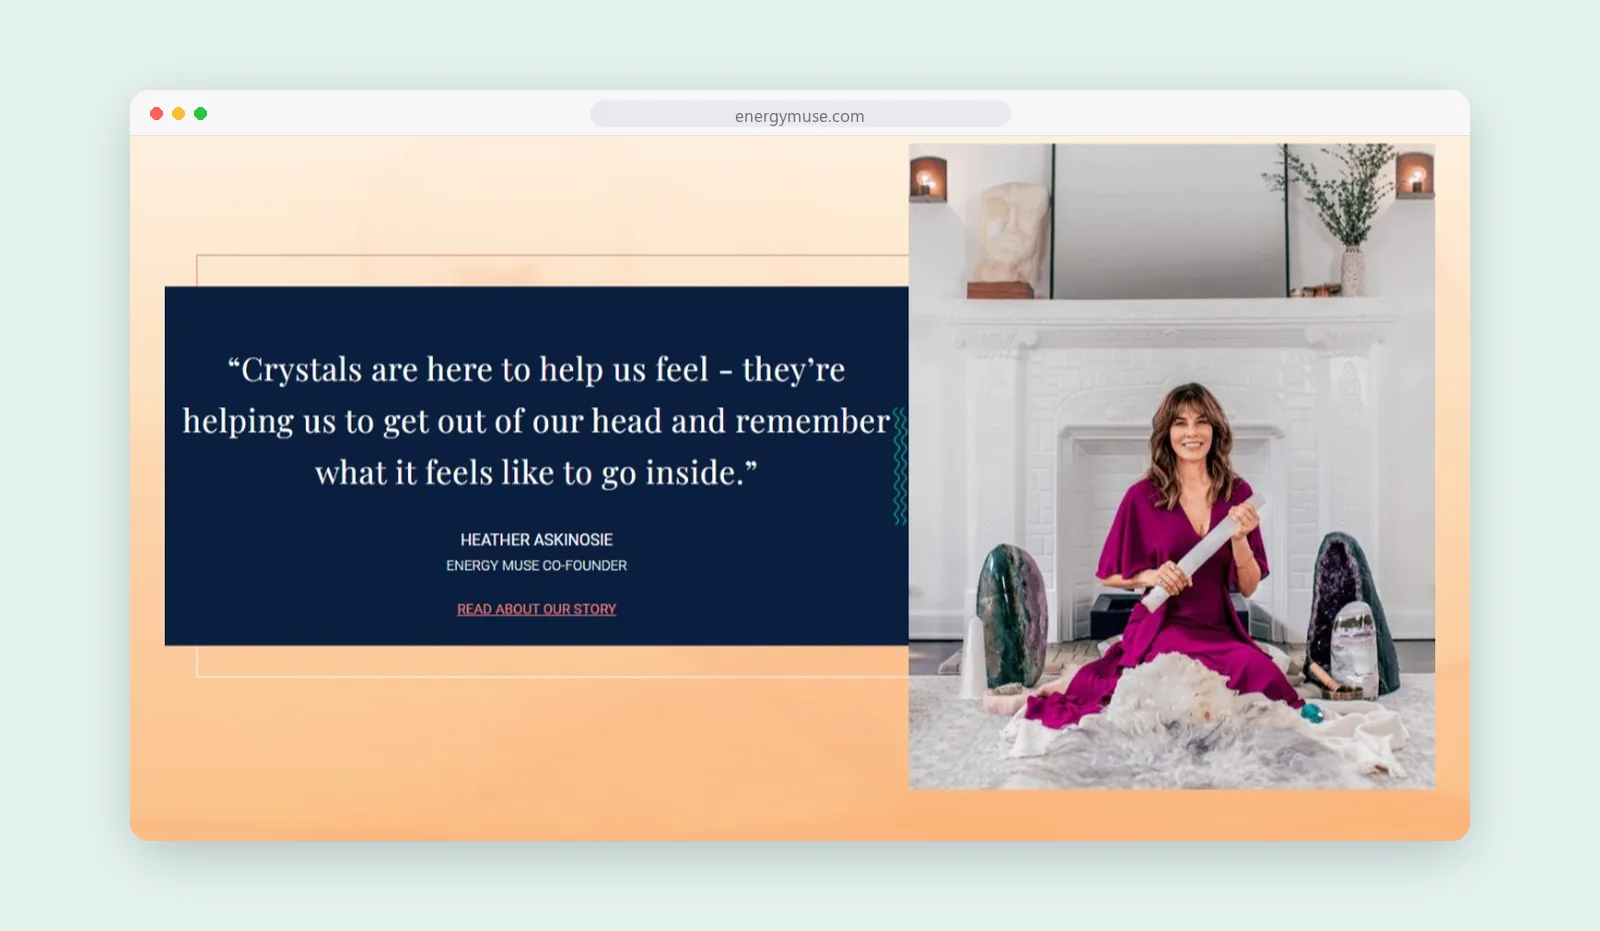This screenshot has height=931, width=1600.
Task: Click the quote line "what it feels like to go inside."
Action: [536, 472]
